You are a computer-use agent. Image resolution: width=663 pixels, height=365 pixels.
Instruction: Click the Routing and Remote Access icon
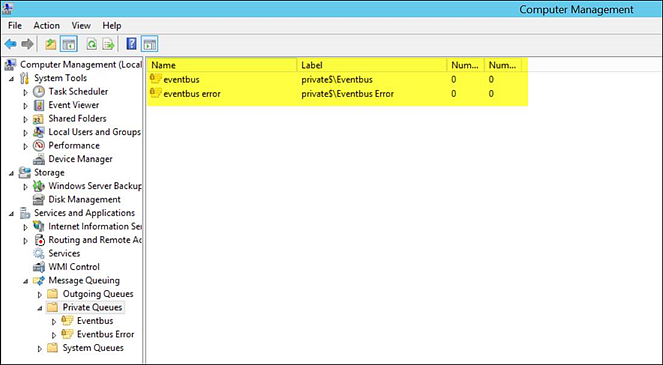pyautogui.click(x=39, y=240)
